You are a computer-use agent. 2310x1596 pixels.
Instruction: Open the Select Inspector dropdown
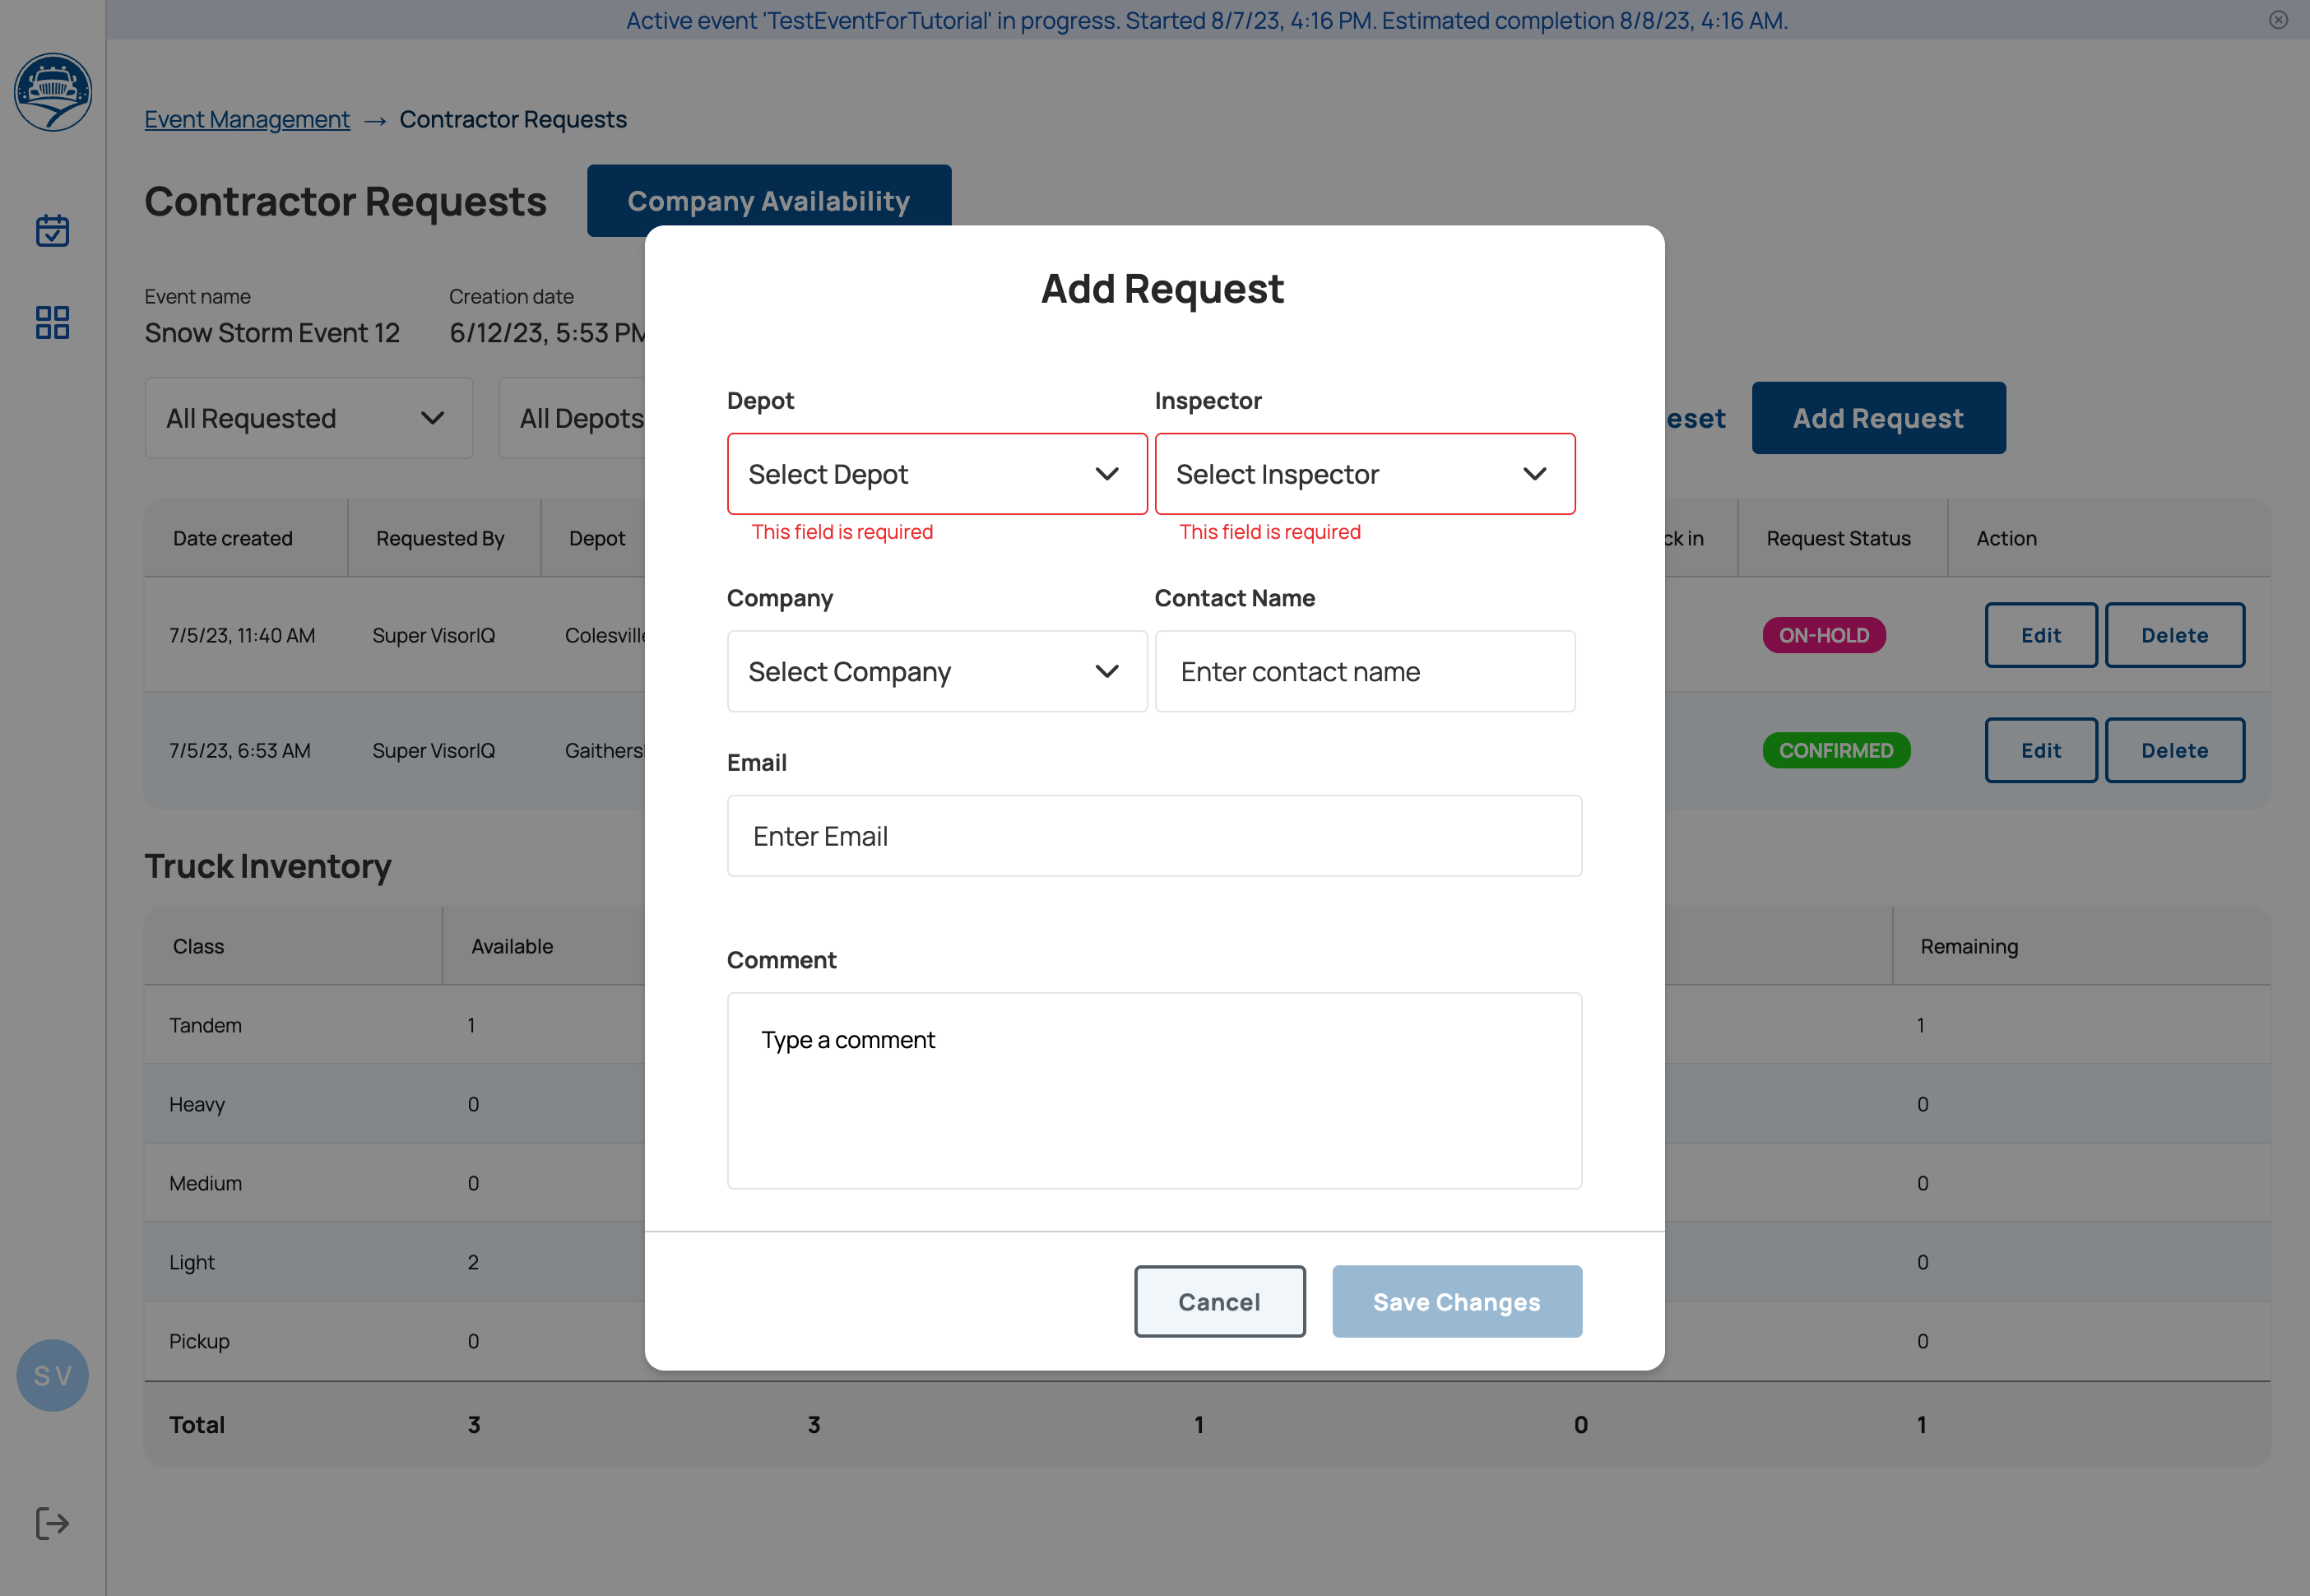(x=1364, y=474)
